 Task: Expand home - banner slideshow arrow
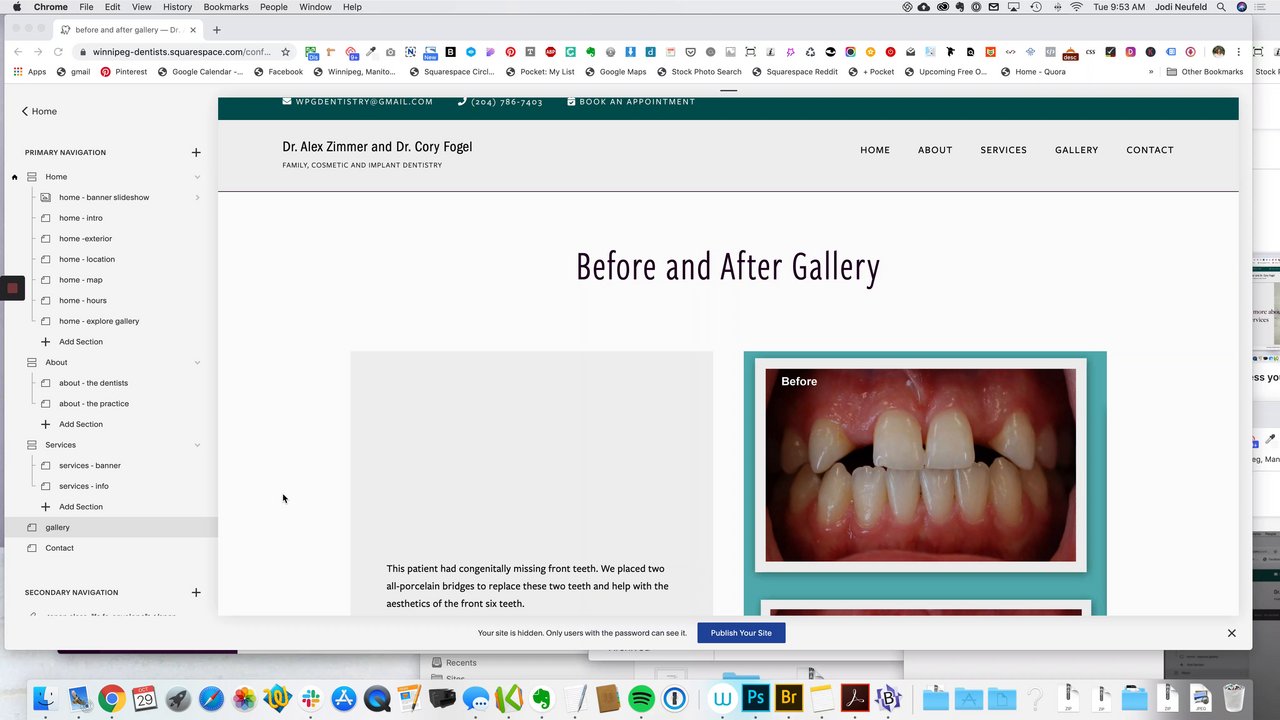pos(197,198)
